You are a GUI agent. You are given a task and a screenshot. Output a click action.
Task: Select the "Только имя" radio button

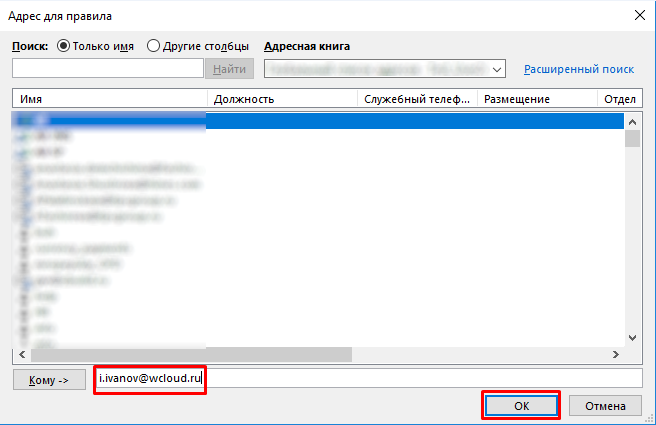pos(66,46)
